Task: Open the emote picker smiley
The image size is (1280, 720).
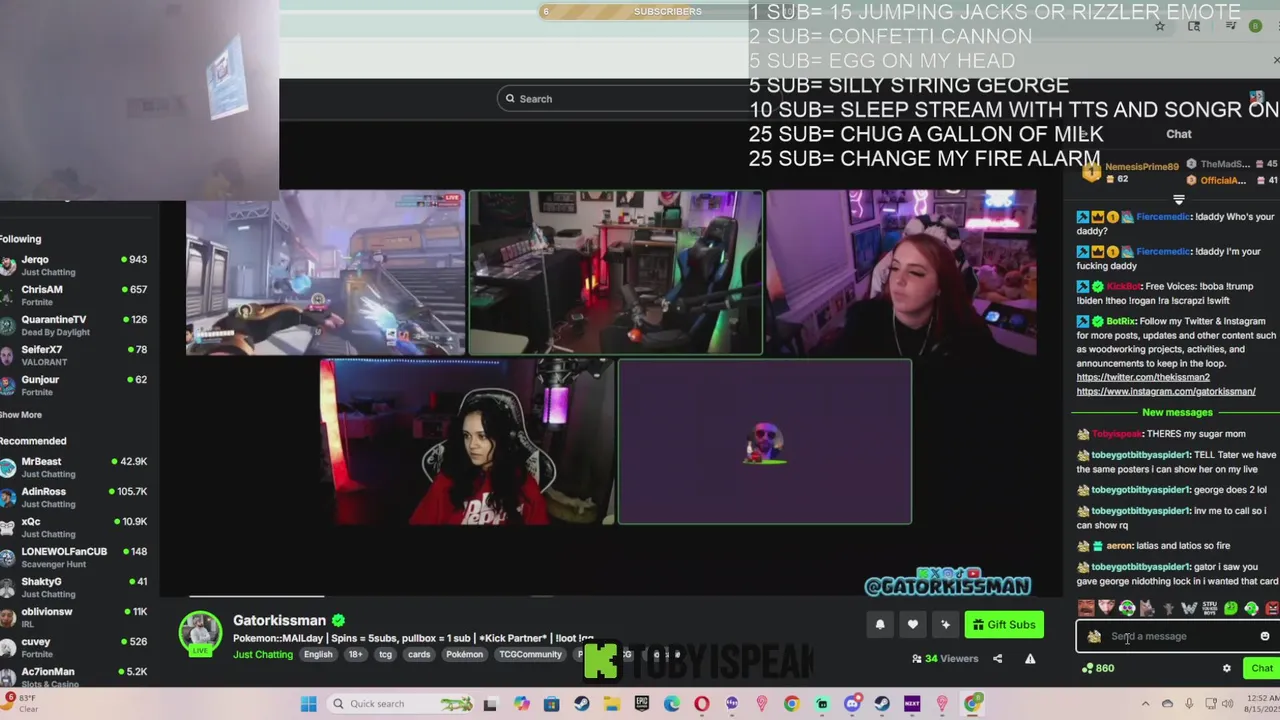Action: coord(1265,636)
